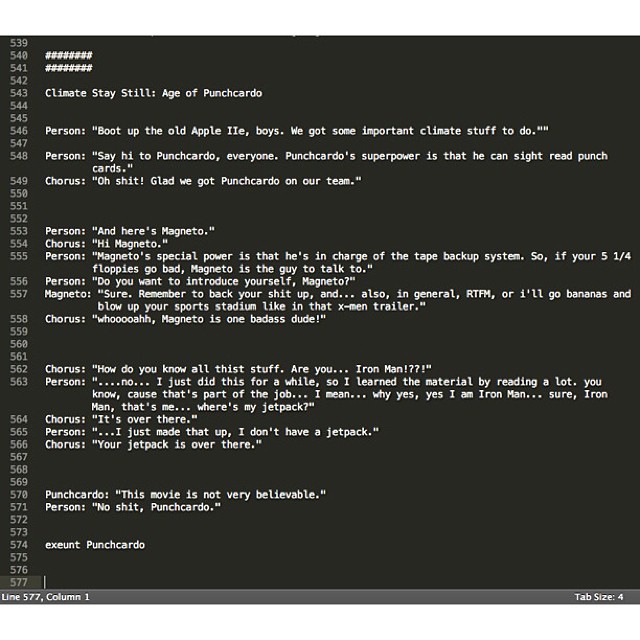Click line number 574 in the gutter
The image size is (640, 640).
pos(19,545)
